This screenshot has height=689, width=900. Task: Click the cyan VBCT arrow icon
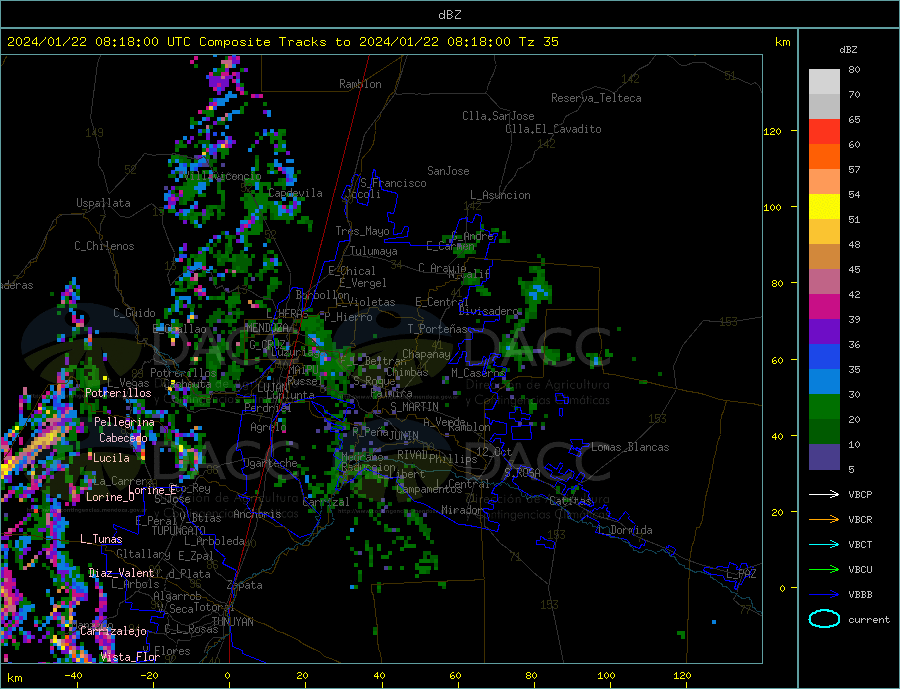824,544
